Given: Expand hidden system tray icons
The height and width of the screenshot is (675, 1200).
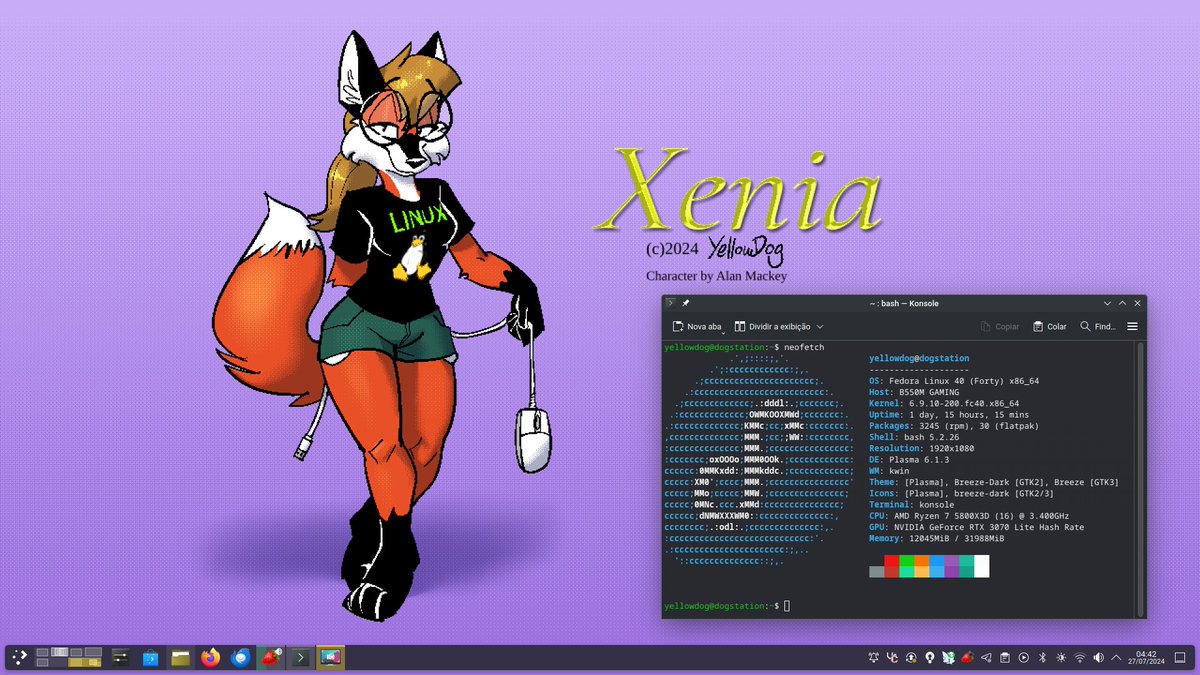Looking at the screenshot, I should [x=1116, y=657].
